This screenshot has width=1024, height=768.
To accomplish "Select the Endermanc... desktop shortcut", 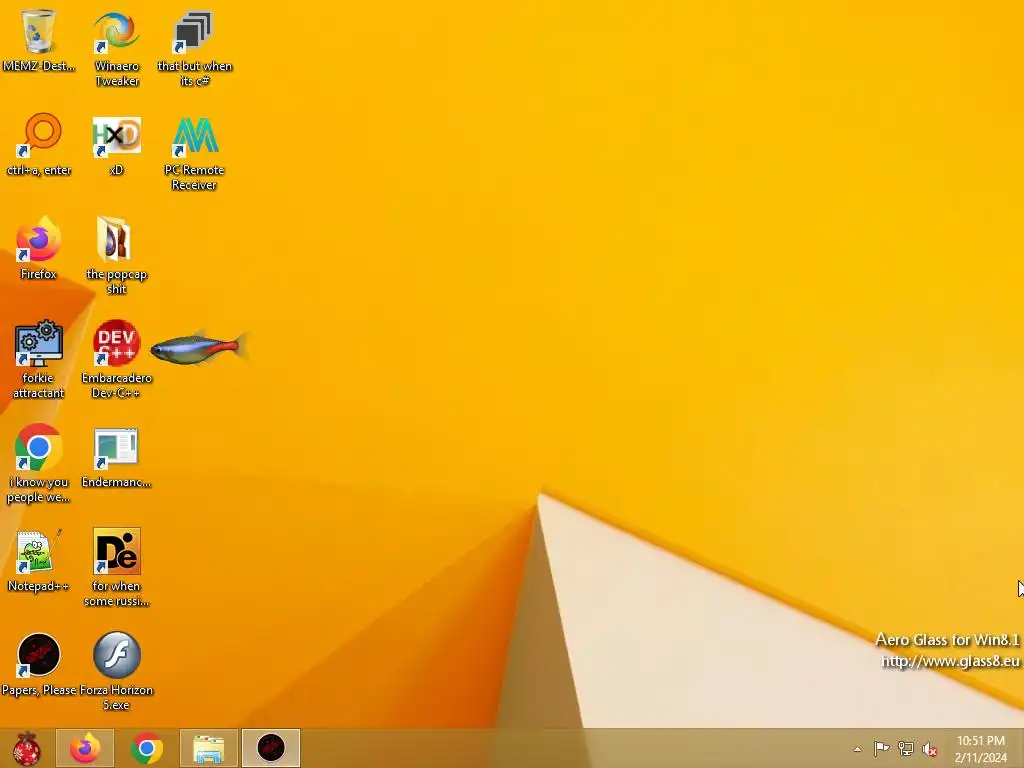I will (x=116, y=457).
